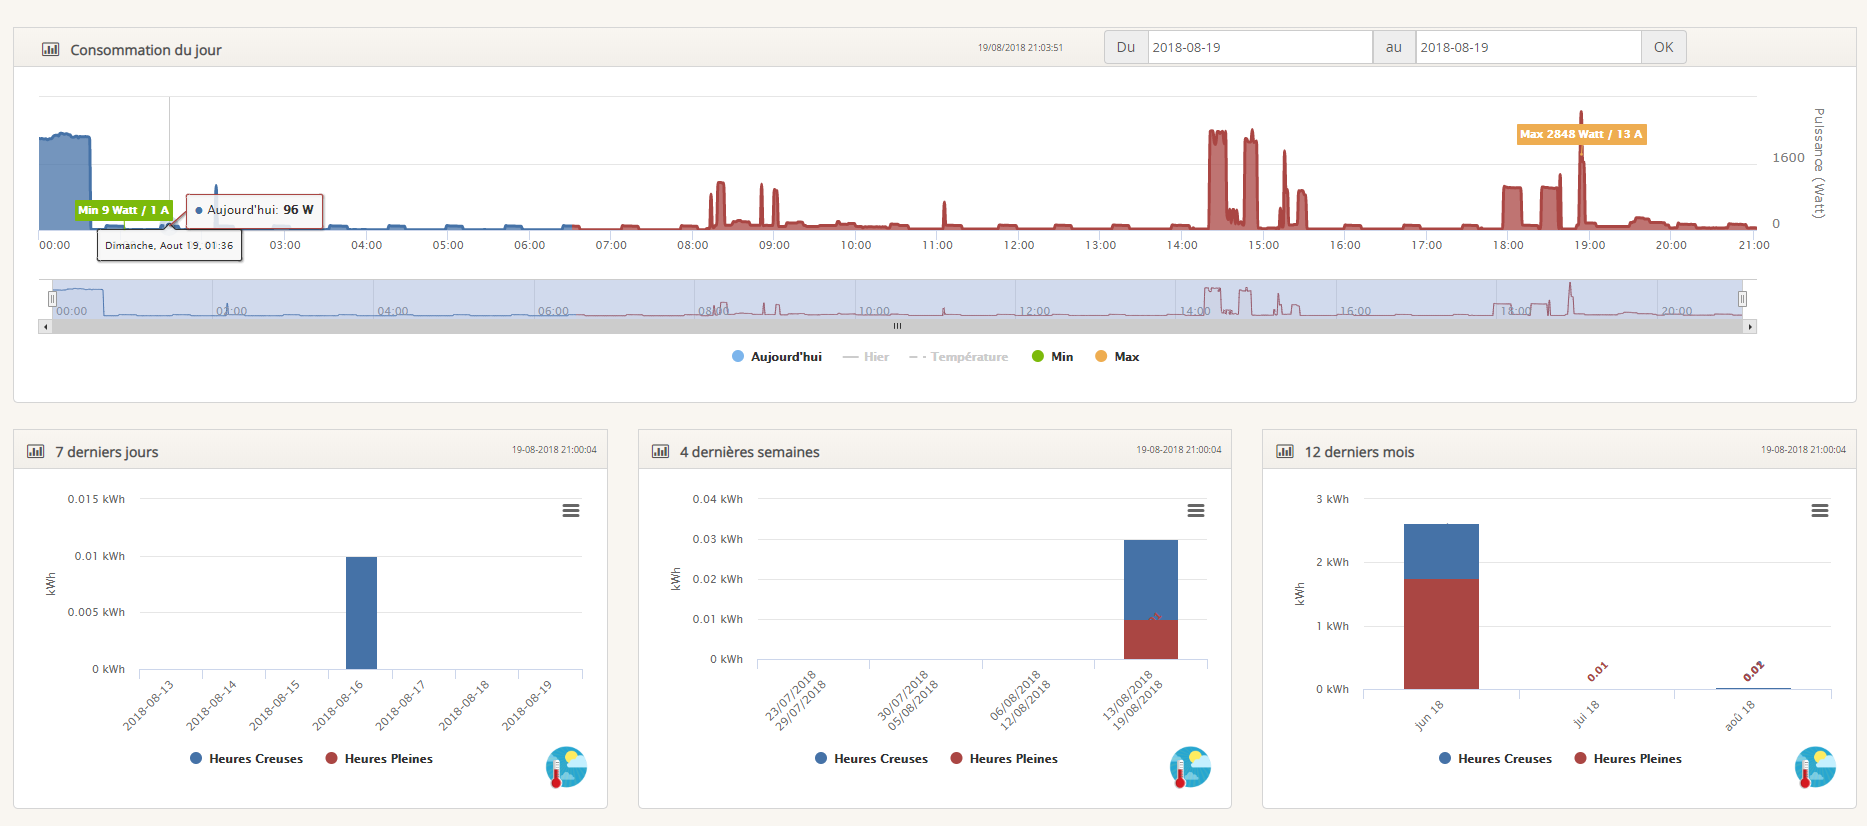
Task: Open hamburger menu of 12 derniers mois chart
Action: pos(1820,510)
